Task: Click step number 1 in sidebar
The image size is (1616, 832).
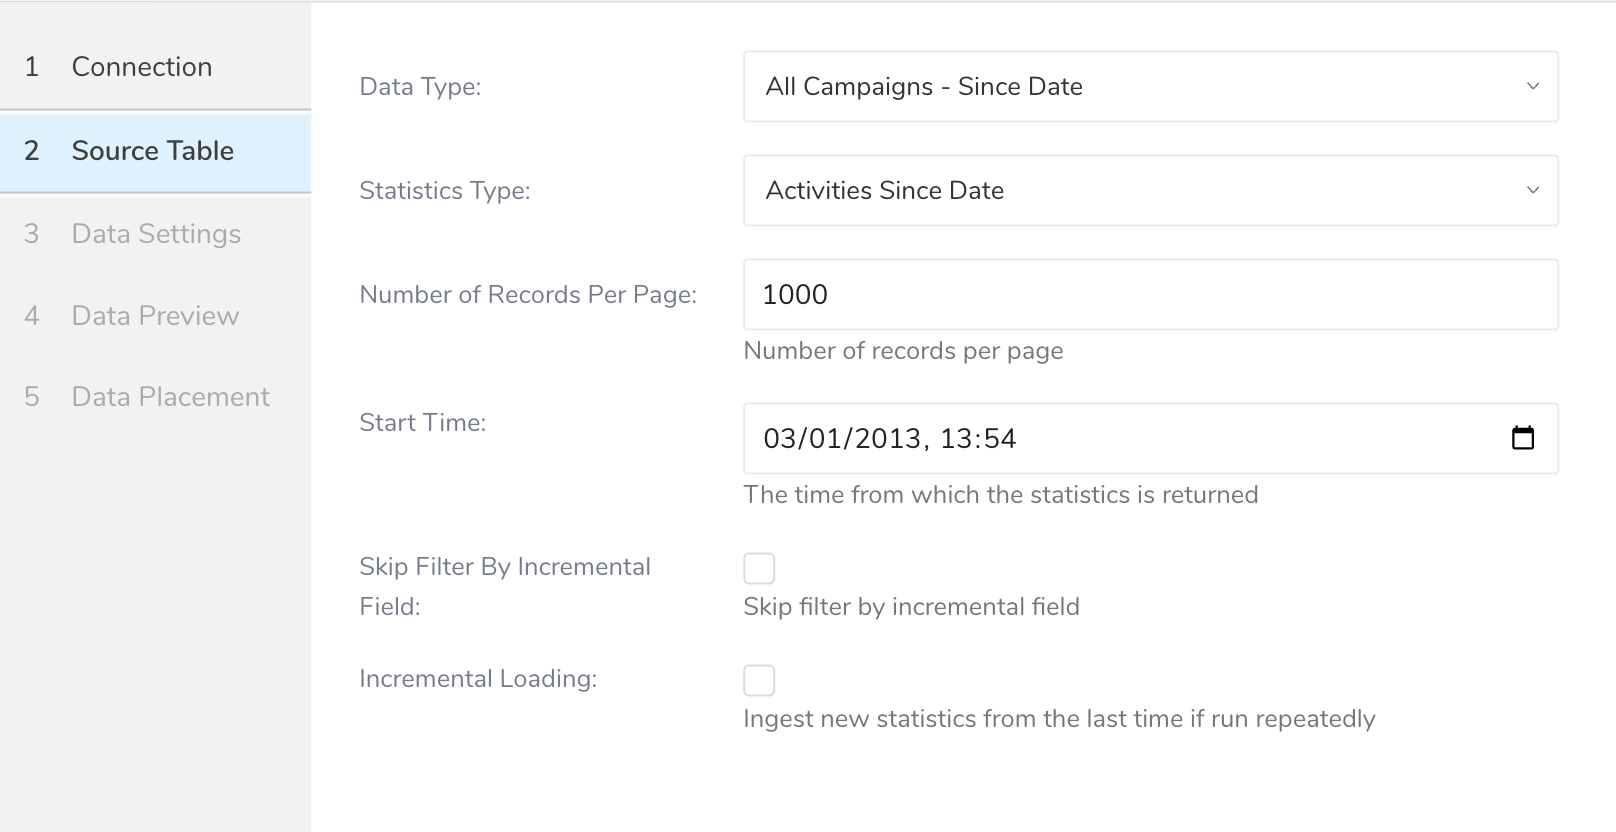Action: pyautogui.click(x=32, y=67)
